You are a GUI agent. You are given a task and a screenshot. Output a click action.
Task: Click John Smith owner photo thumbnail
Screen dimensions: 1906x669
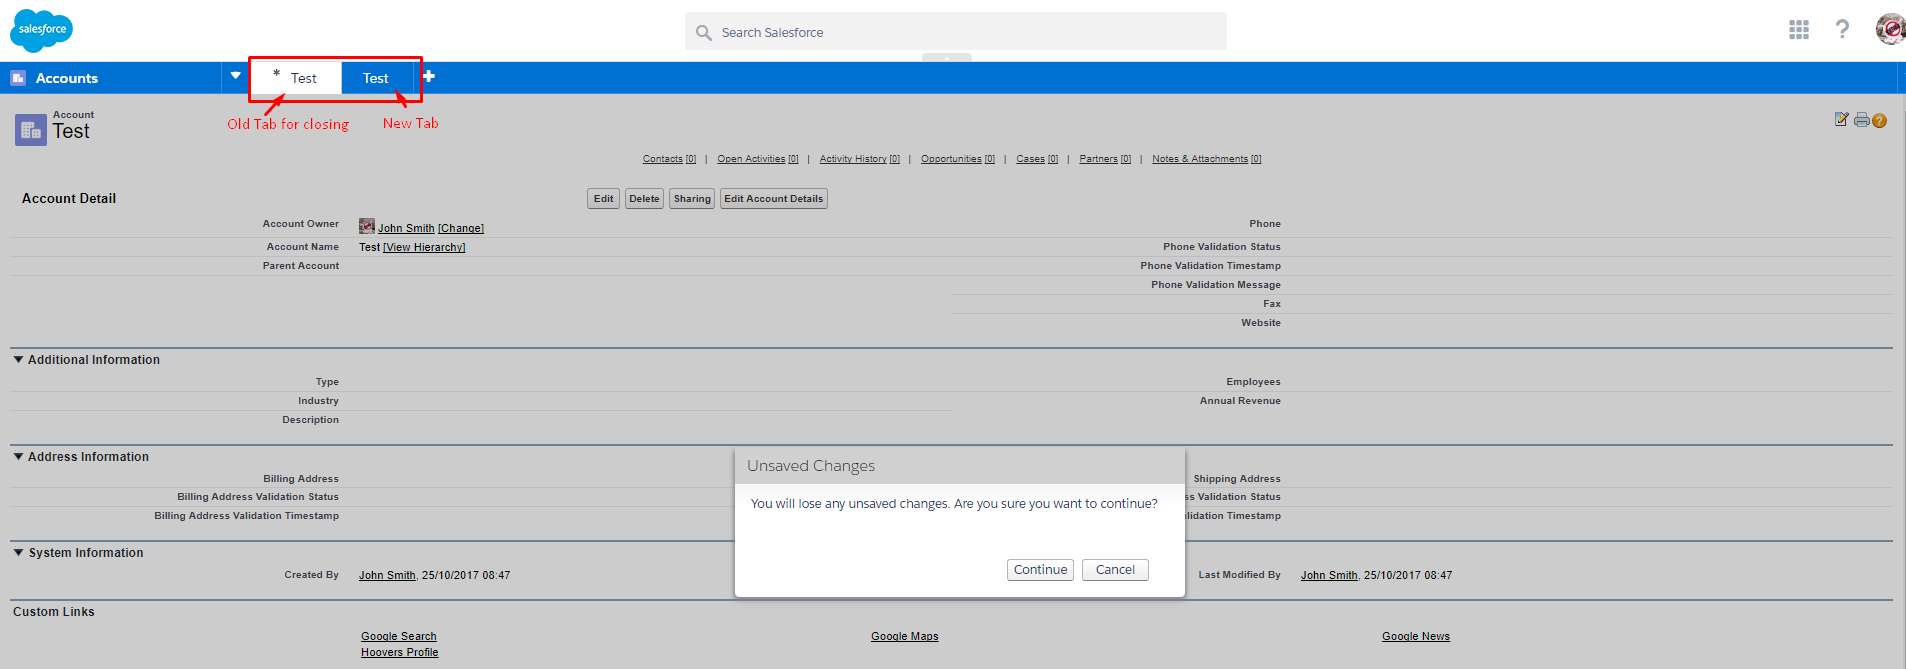point(367,226)
